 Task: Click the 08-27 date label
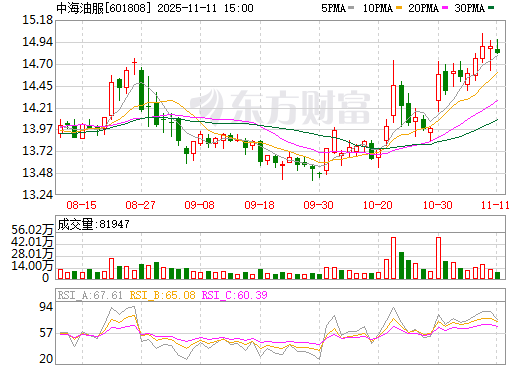coord(140,205)
